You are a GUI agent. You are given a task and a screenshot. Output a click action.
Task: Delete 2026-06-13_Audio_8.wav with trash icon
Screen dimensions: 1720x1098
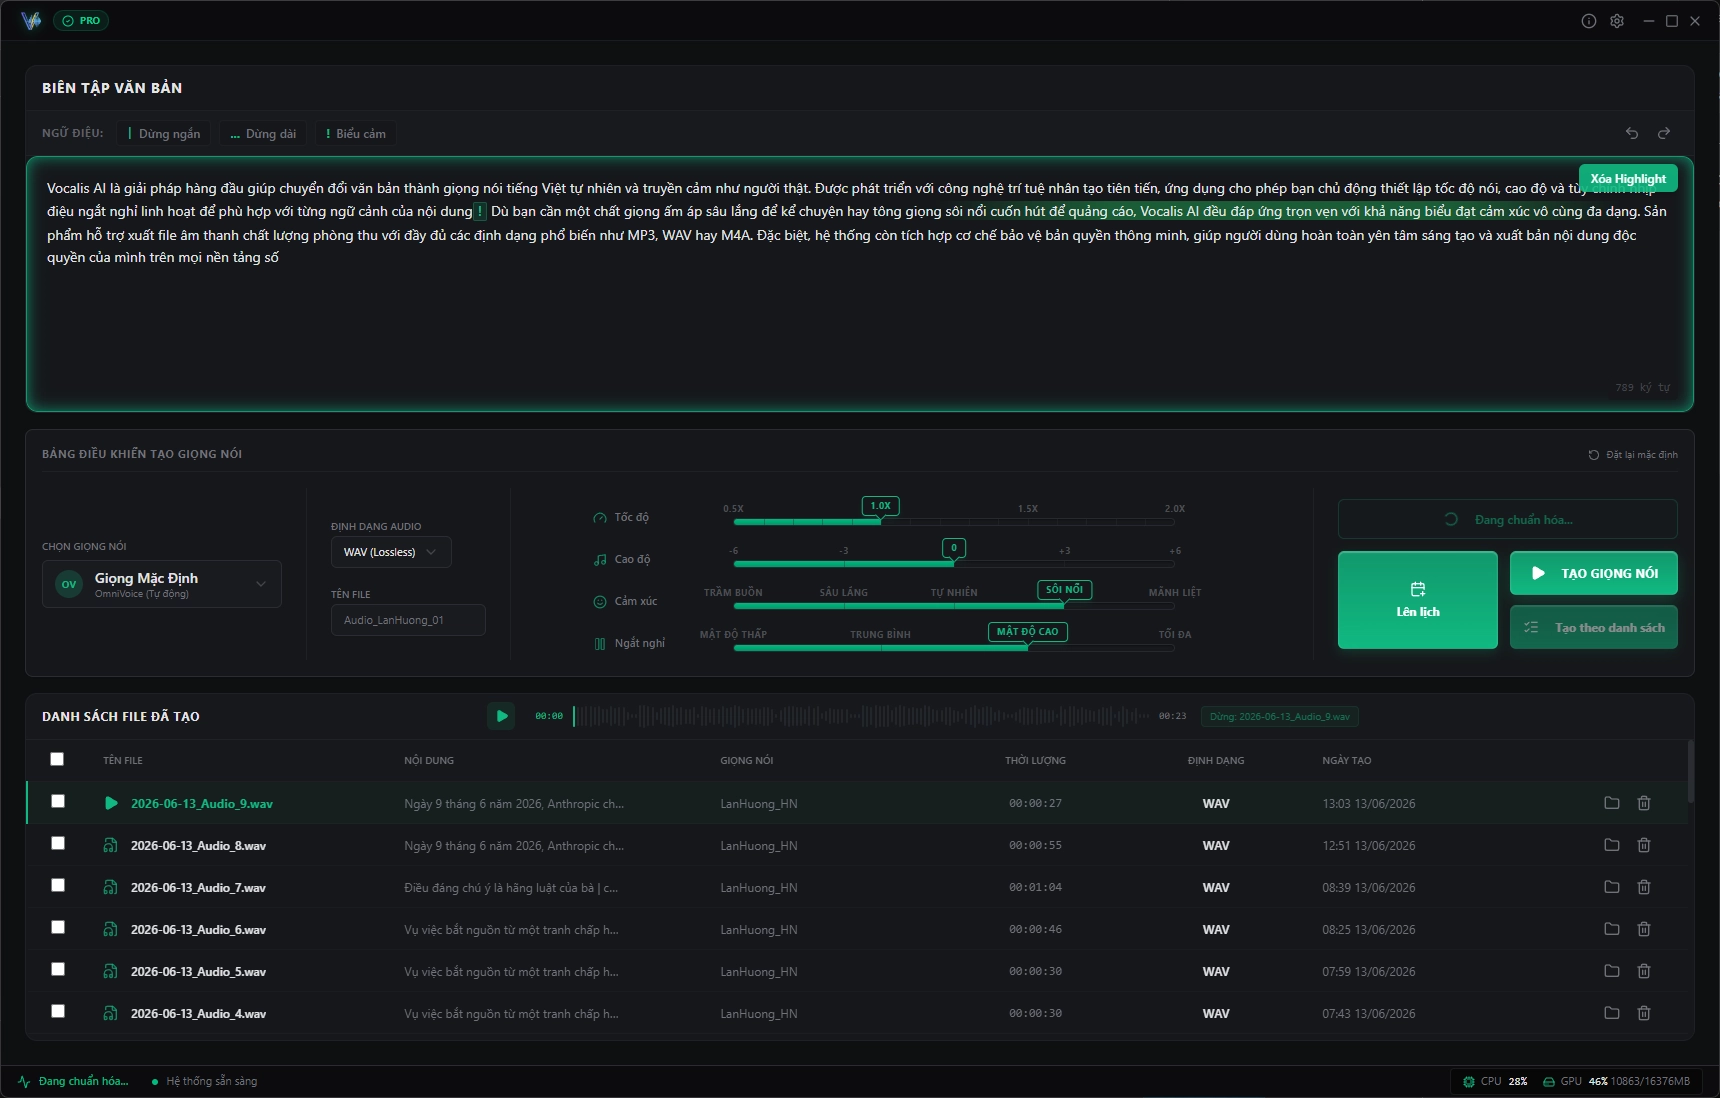[1644, 845]
